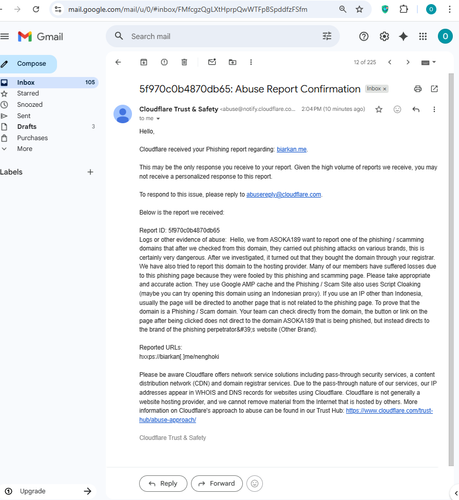Open the Drafts folder
This screenshot has height=500, width=459.
coord(27,127)
